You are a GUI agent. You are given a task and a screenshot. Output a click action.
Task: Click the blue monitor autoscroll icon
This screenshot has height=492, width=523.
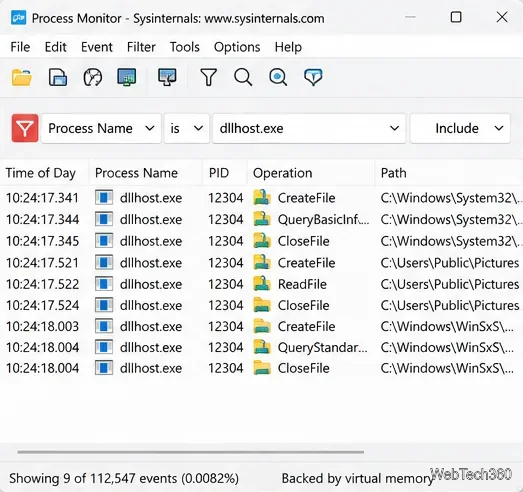pyautogui.click(x=127, y=77)
